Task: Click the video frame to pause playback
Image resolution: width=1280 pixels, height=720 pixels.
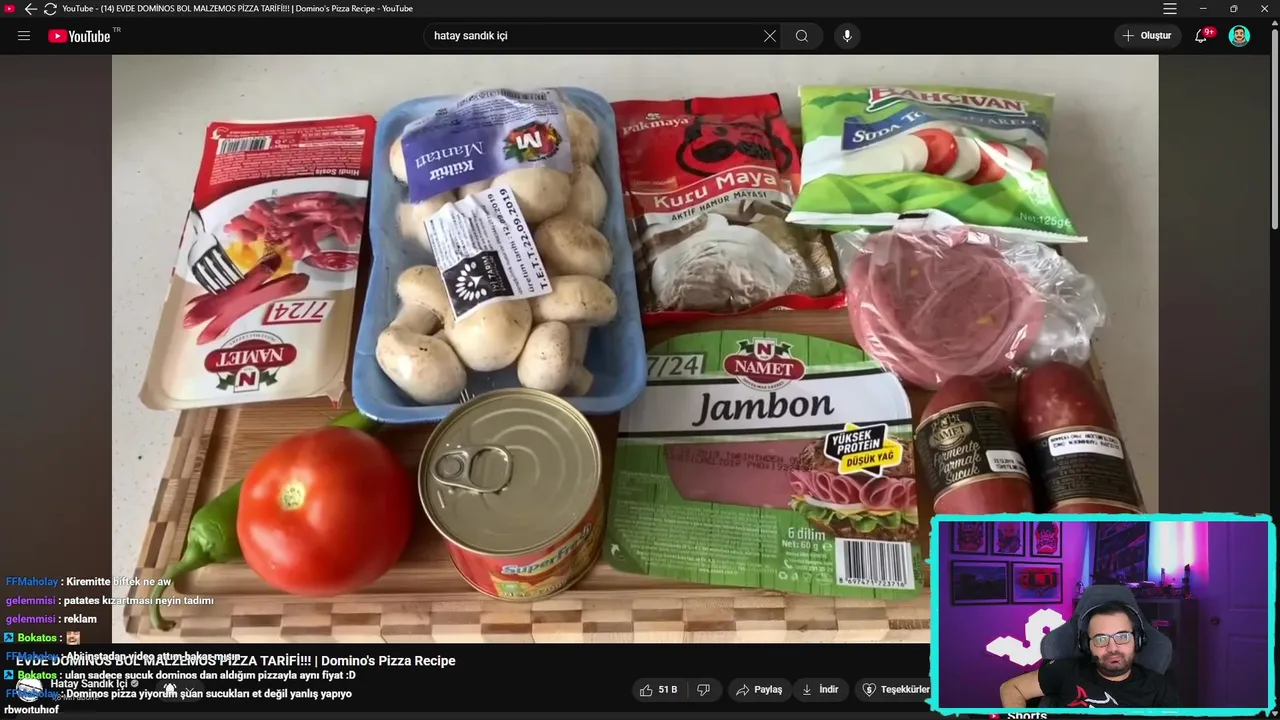Action: pos(635,348)
